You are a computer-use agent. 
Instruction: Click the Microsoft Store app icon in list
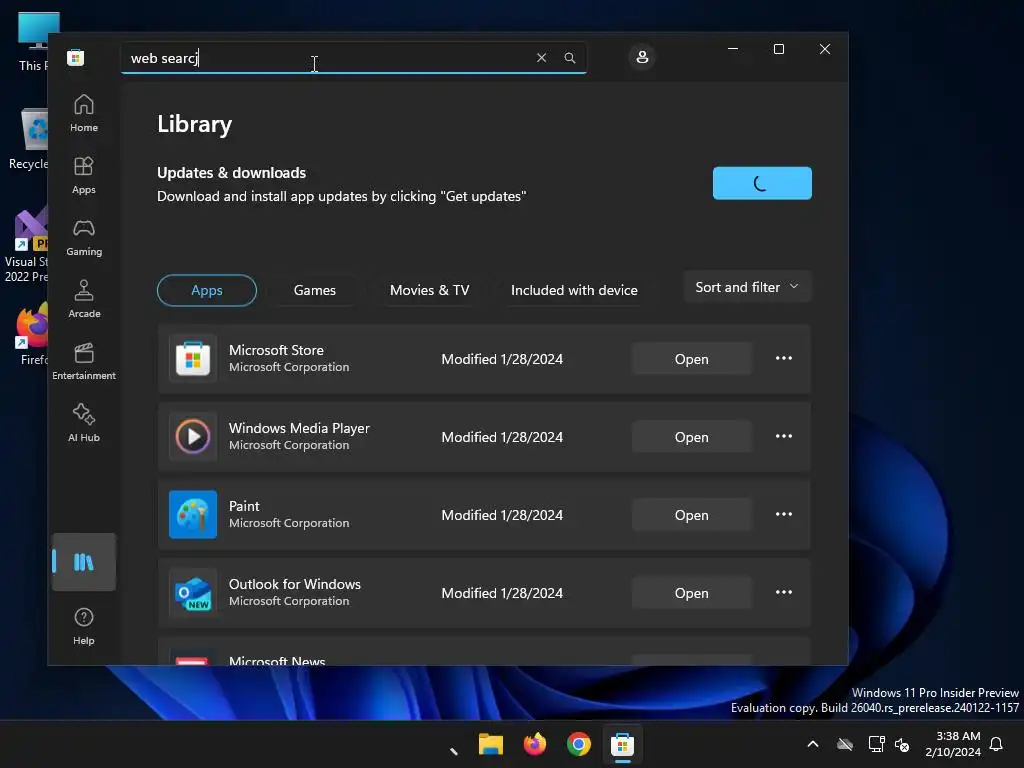[x=193, y=359]
